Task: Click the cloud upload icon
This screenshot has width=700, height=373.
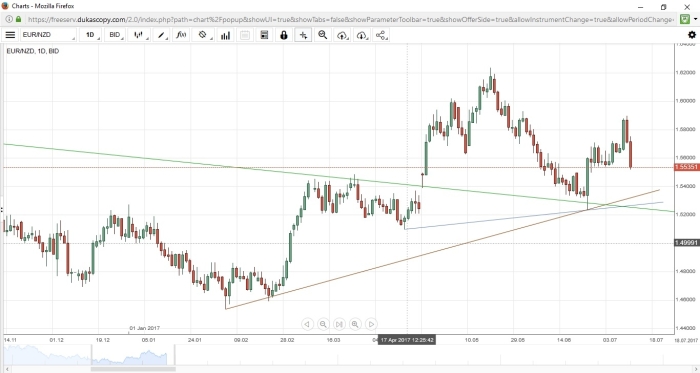Action: pos(342,35)
